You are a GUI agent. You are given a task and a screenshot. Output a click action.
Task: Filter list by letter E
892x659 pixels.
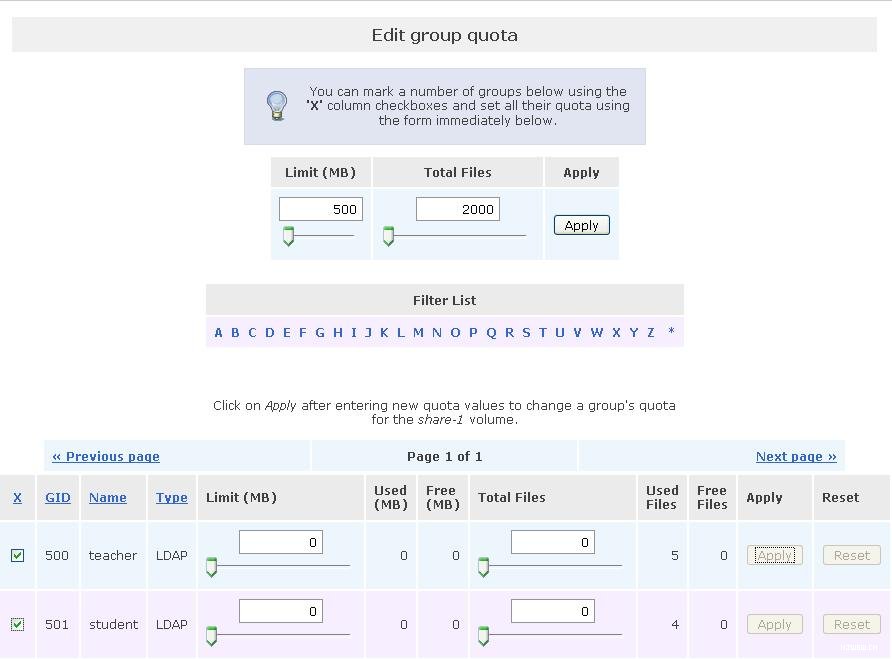coord(287,332)
